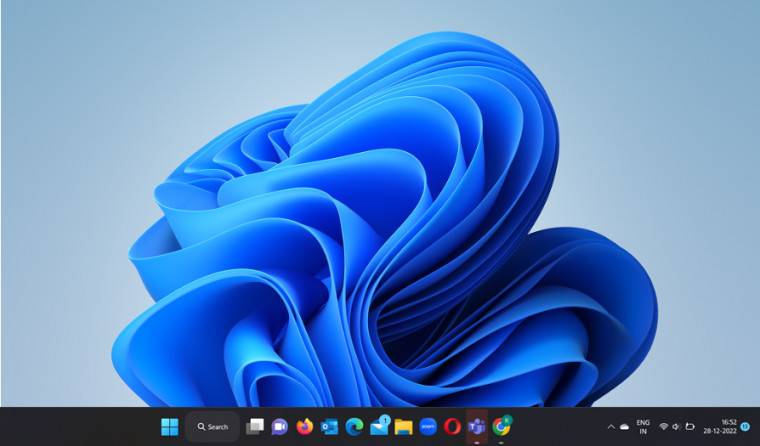Click the OneDrive cloud tray icon
This screenshot has height=446, width=760.
[625, 427]
